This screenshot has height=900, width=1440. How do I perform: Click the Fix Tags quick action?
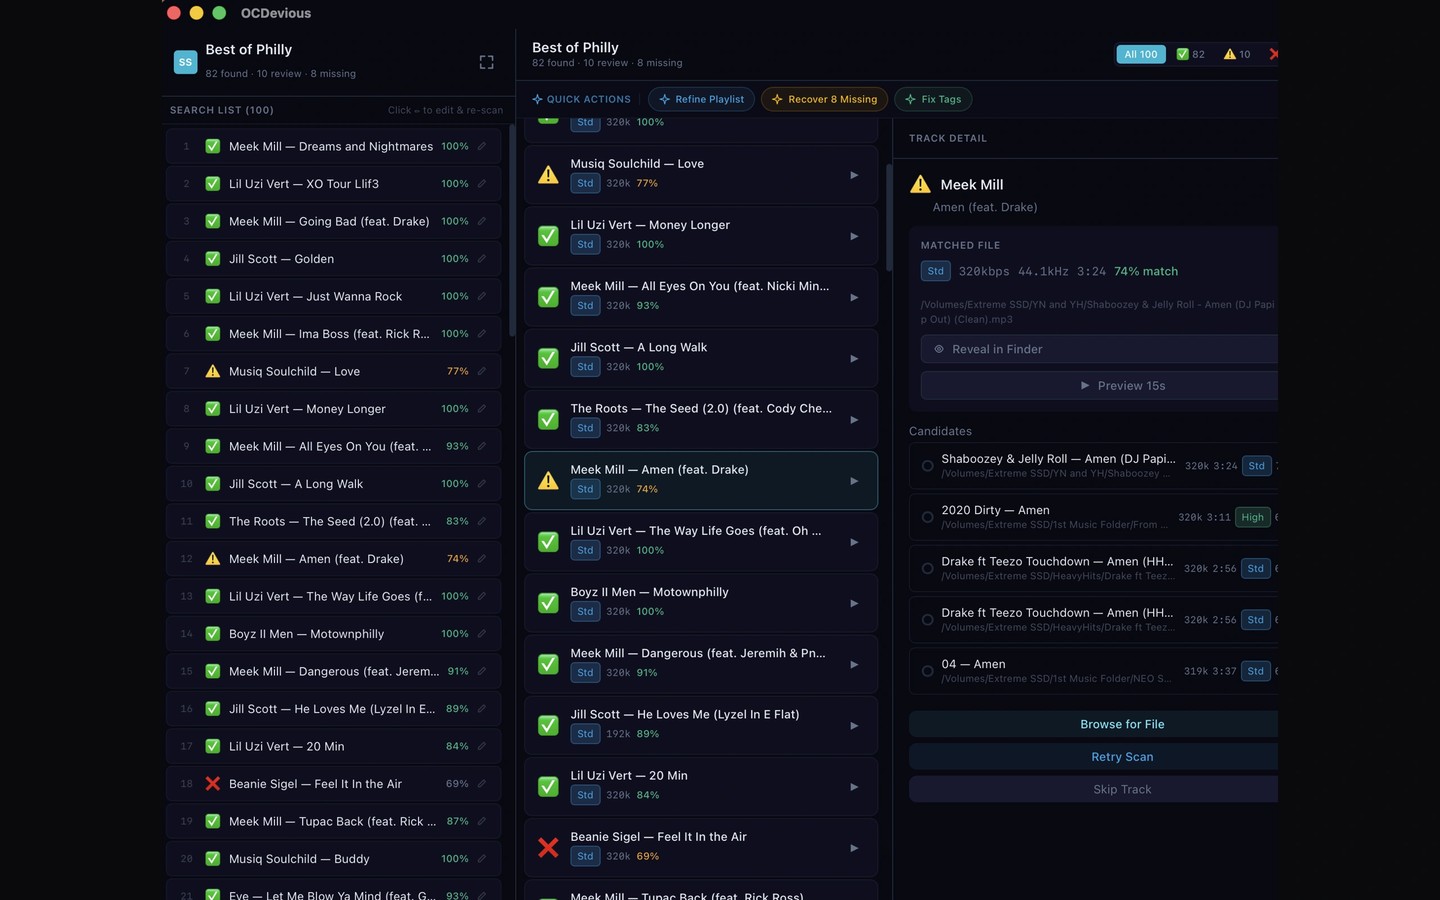pos(933,99)
